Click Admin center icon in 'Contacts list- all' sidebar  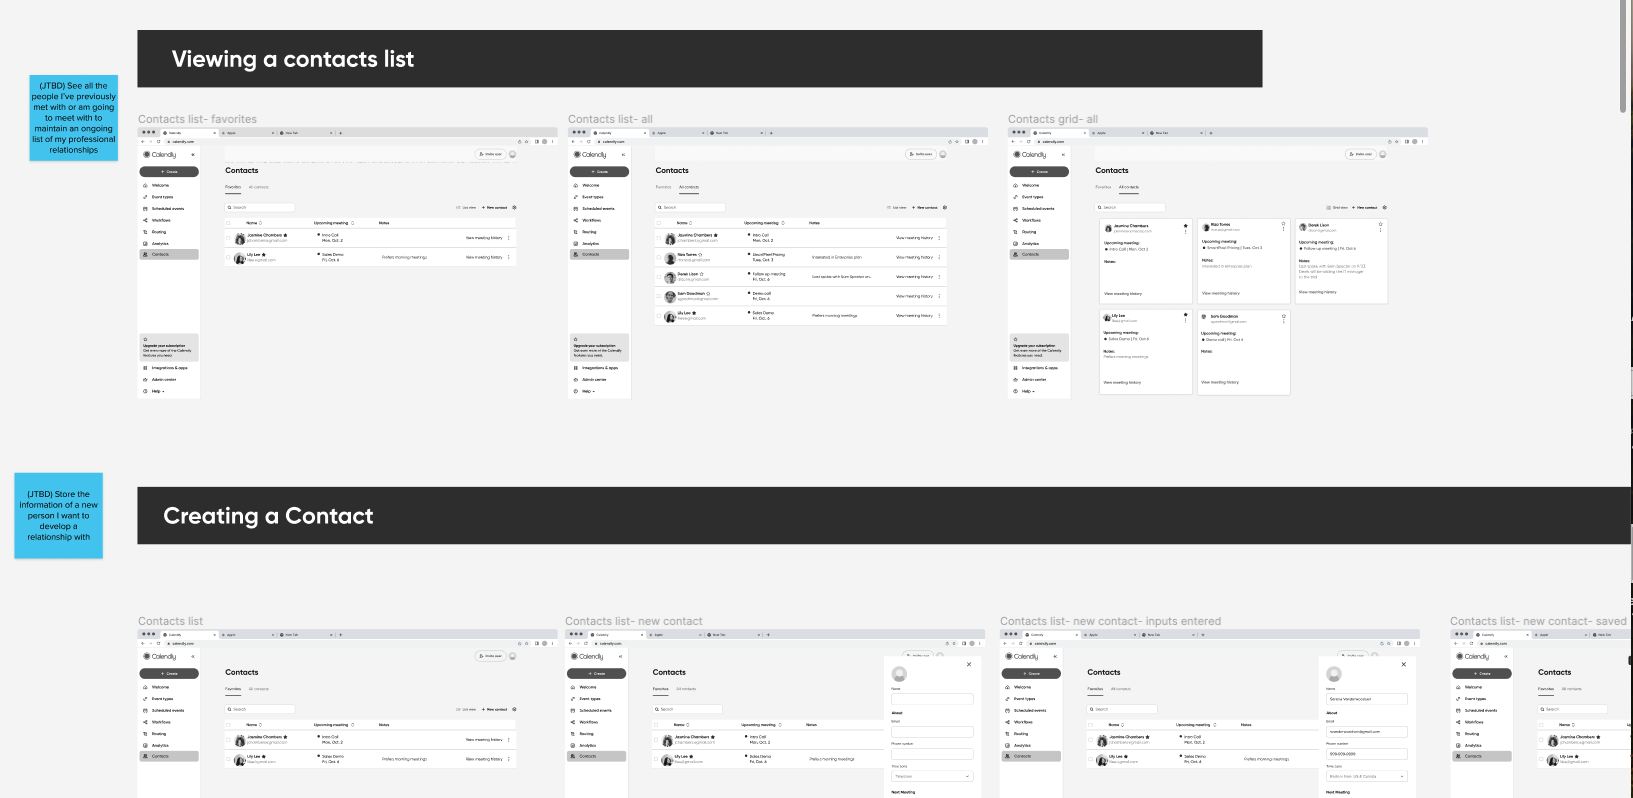576,379
